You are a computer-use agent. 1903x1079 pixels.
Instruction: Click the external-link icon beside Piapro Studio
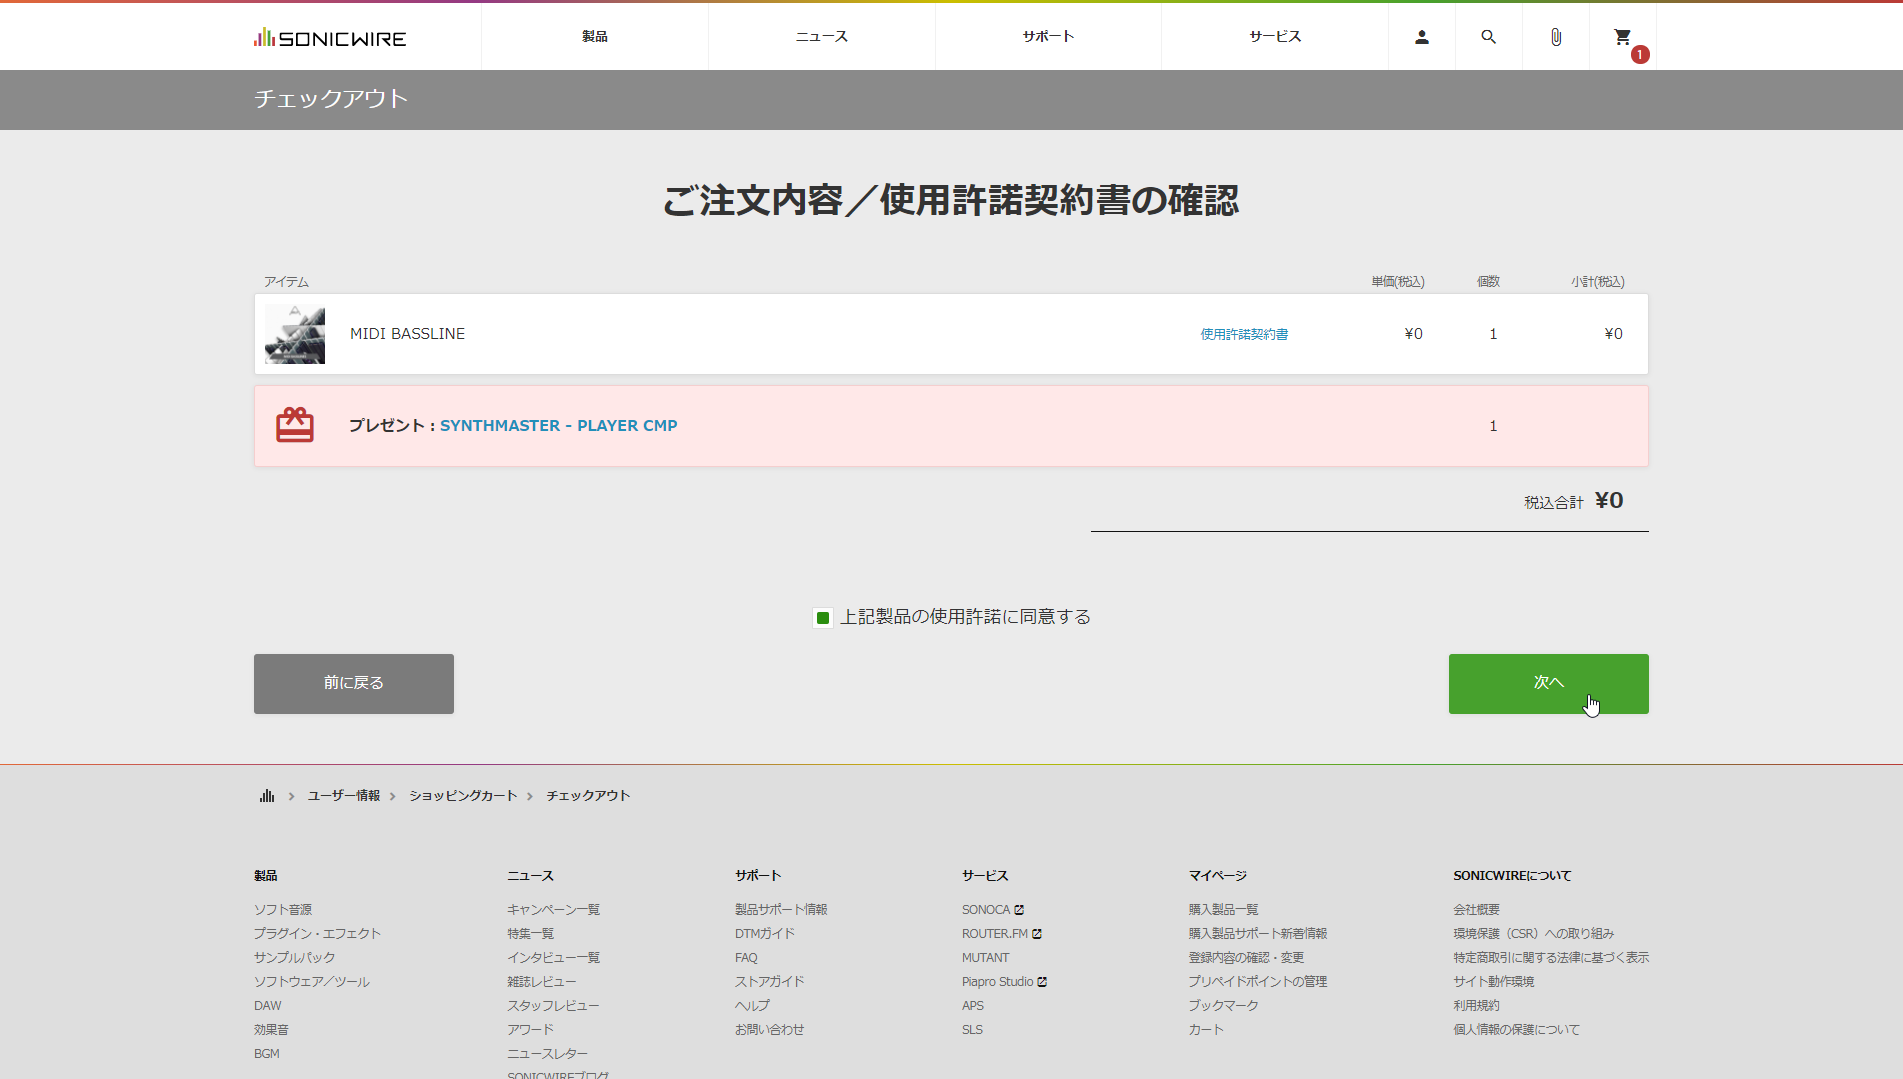[1042, 982]
